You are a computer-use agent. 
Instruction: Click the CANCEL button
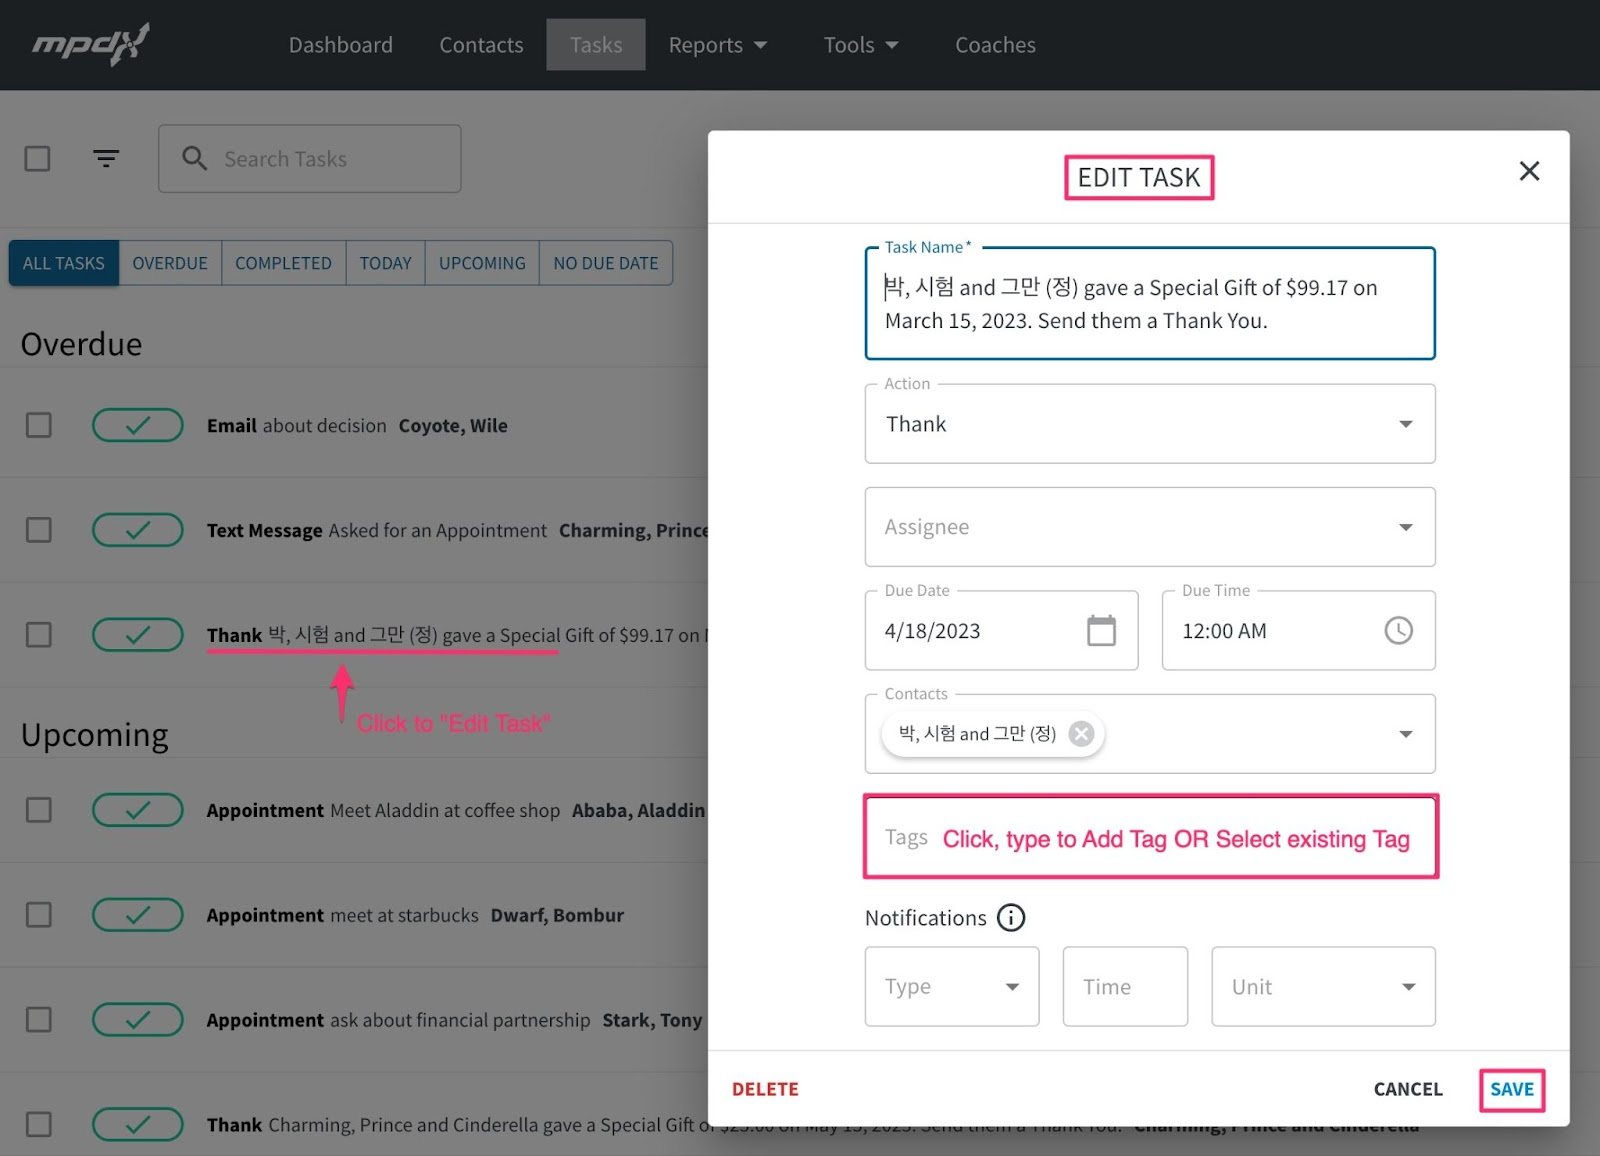pyautogui.click(x=1408, y=1089)
